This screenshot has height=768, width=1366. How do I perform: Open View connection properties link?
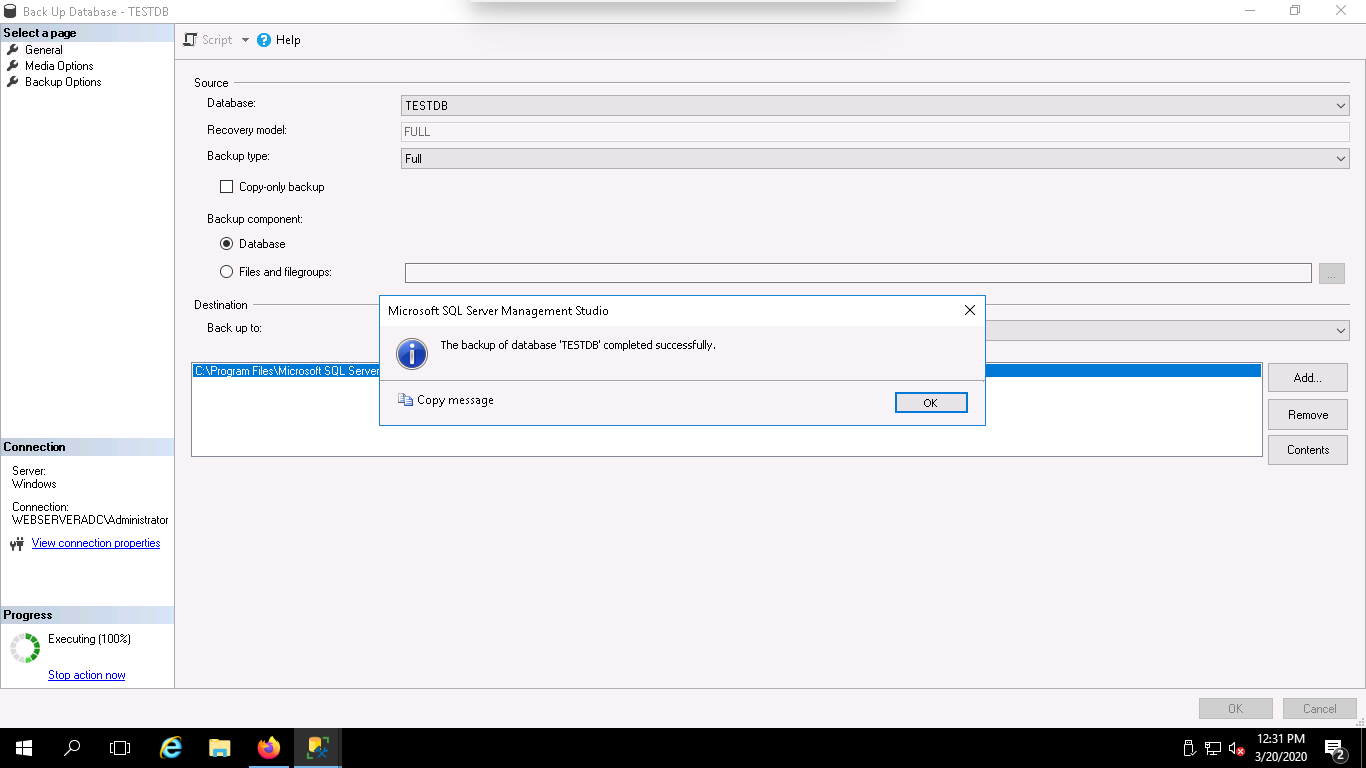pos(96,543)
